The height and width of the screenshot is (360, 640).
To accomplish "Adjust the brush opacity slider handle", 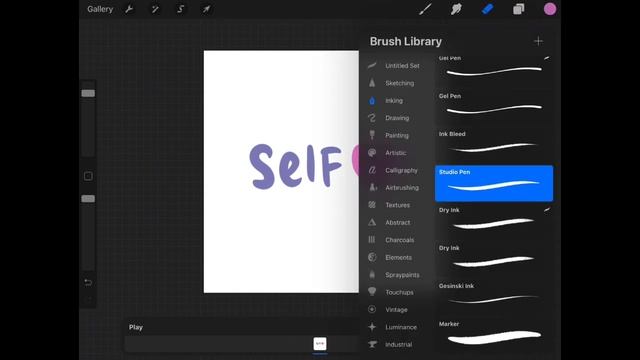I will (88, 199).
